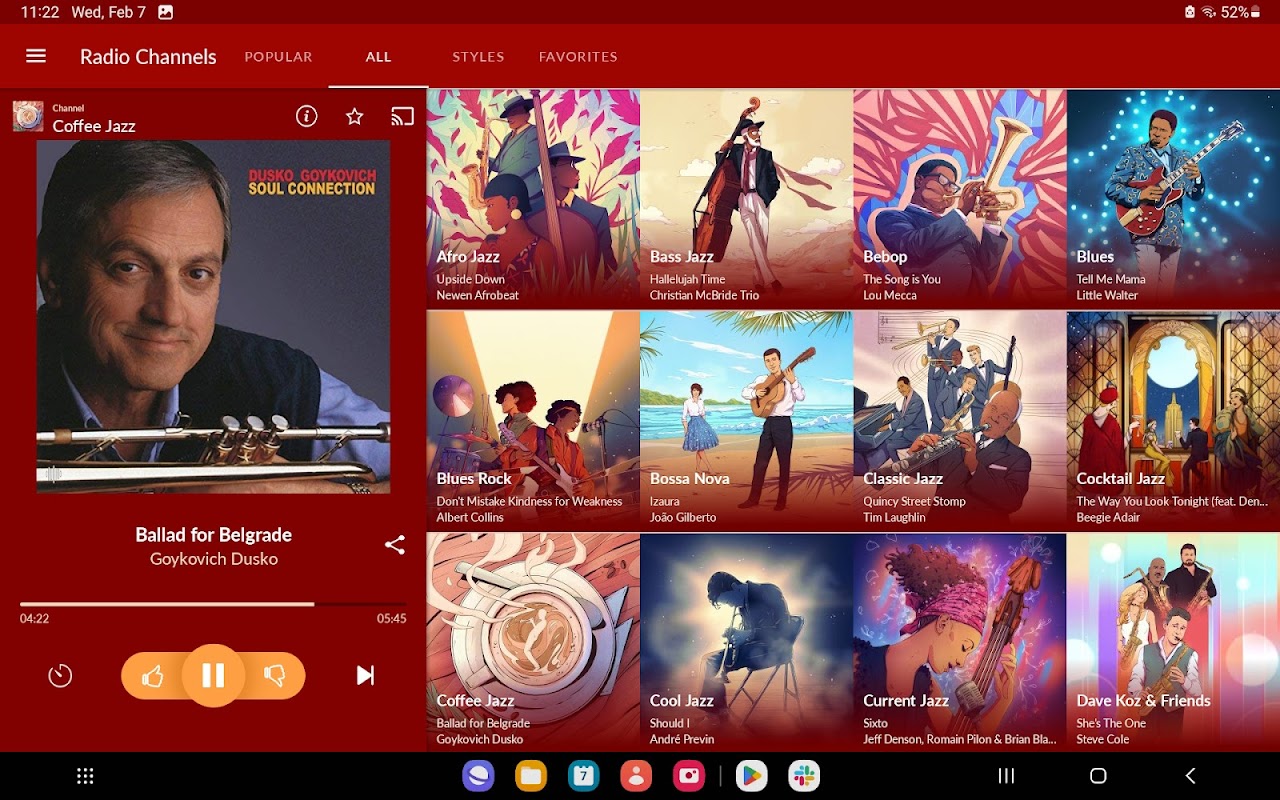This screenshot has width=1280, height=800.
Task: Tap the recent apps navigation button
Action: click(x=1007, y=776)
